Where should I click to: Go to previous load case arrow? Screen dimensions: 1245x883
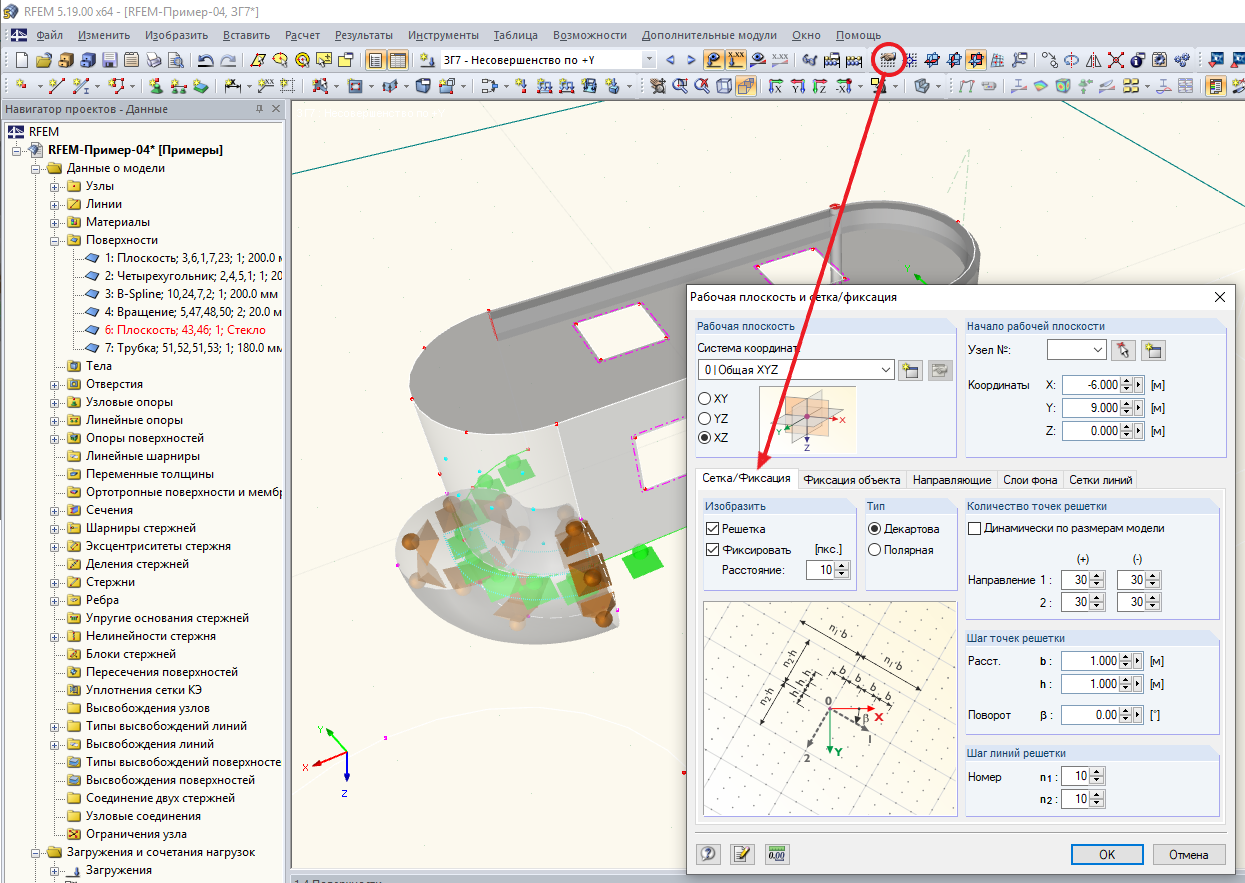(x=670, y=60)
